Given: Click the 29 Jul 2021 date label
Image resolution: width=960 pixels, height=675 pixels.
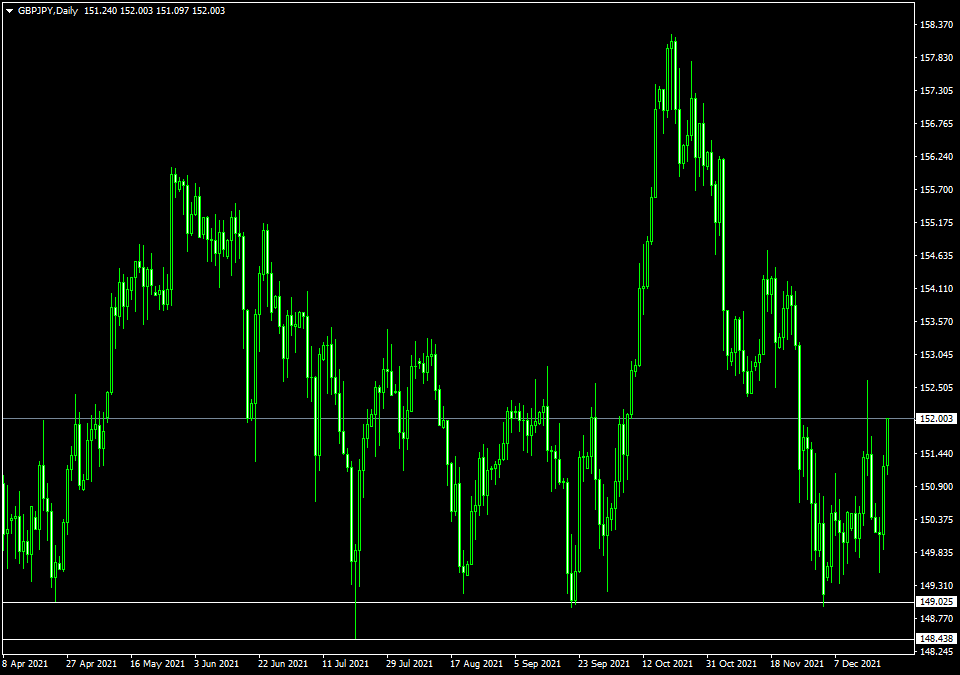Looking at the screenshot, I should click(x=410, y=663).
